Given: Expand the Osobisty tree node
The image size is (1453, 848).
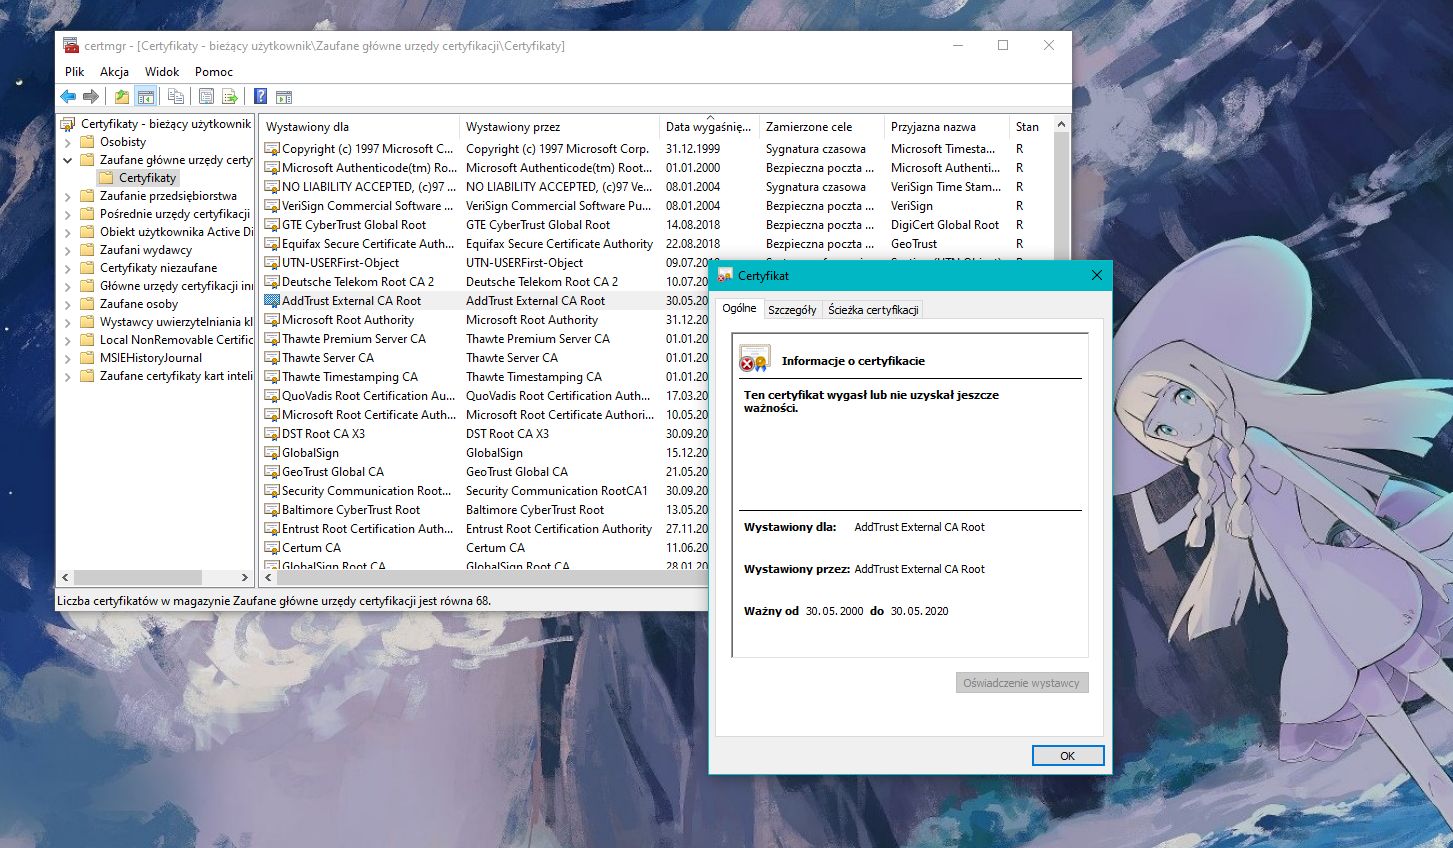Looking at the screenshot, I should coord(68,142).
